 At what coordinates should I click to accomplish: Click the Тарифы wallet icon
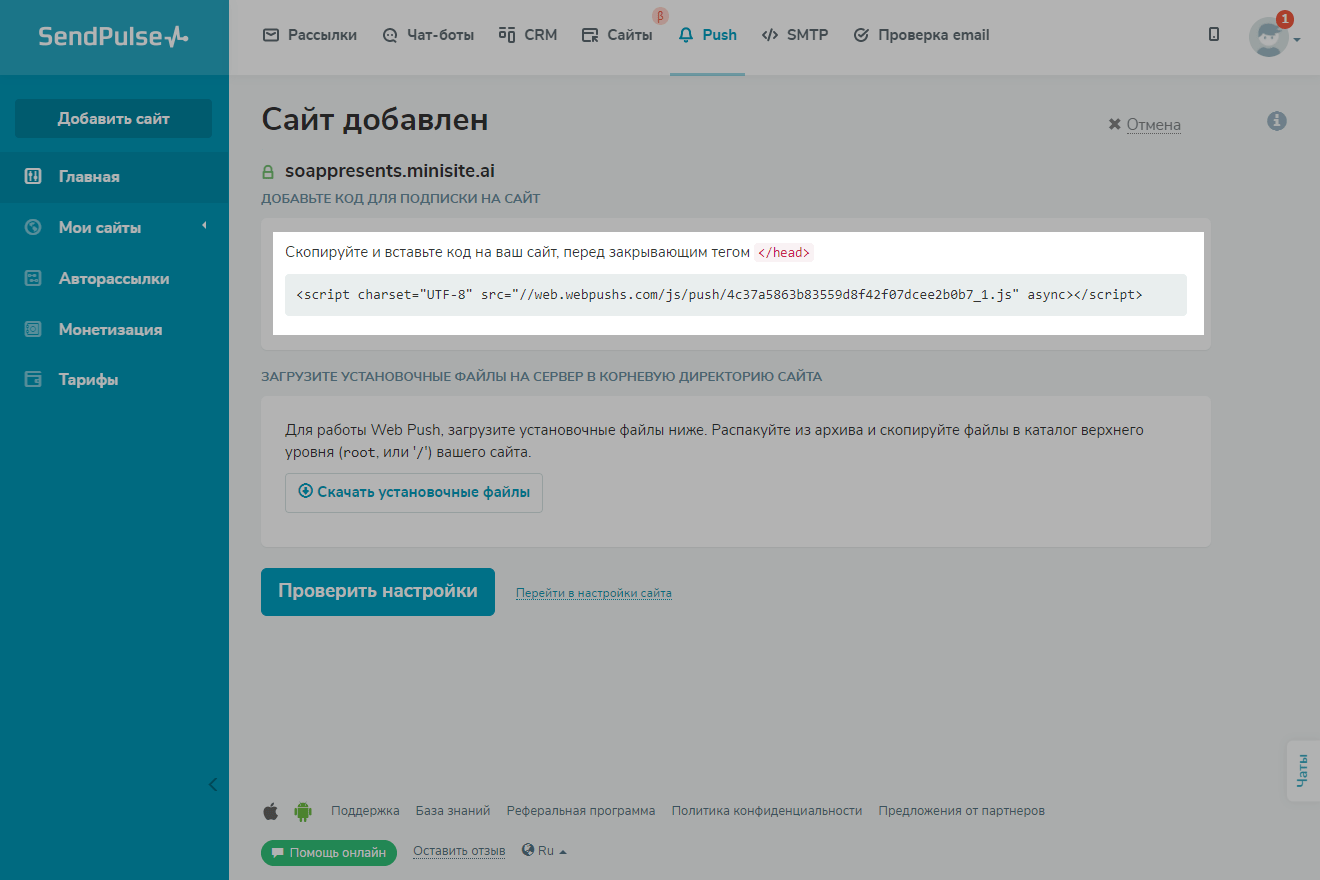[33, 380]
